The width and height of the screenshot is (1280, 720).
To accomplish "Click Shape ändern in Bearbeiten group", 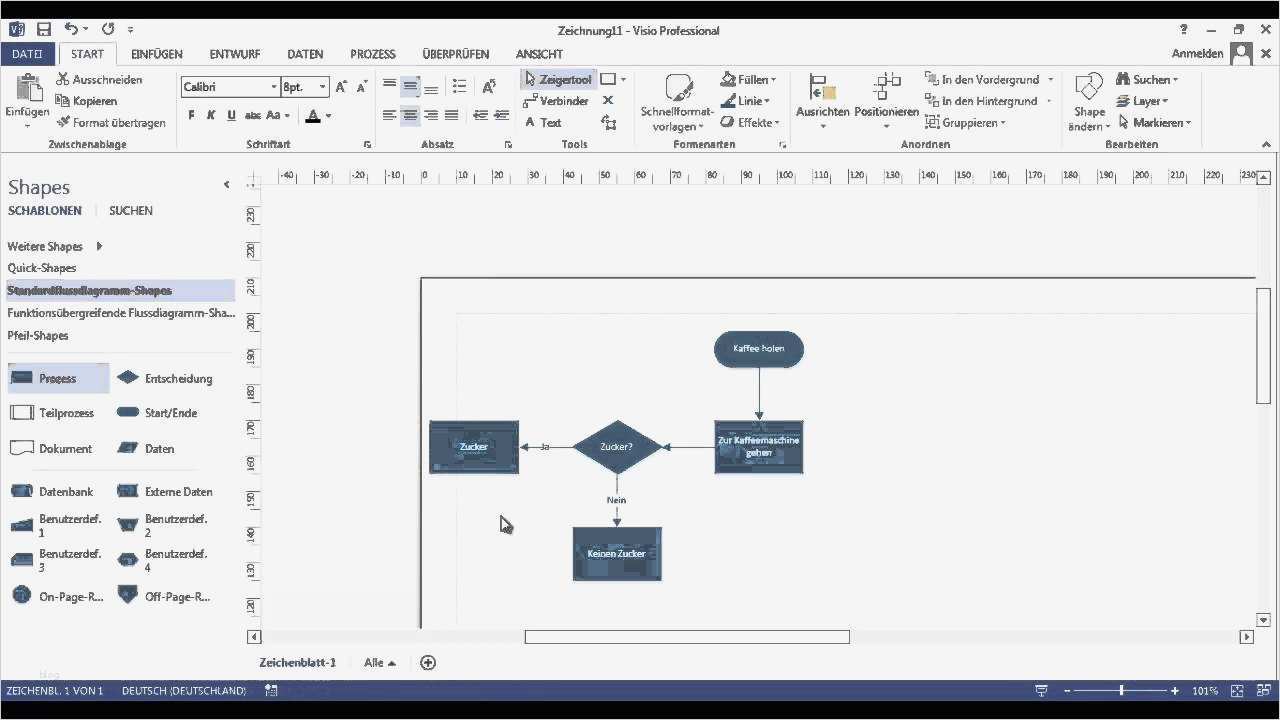I will pyautogui.click(x=1090, y=103).
